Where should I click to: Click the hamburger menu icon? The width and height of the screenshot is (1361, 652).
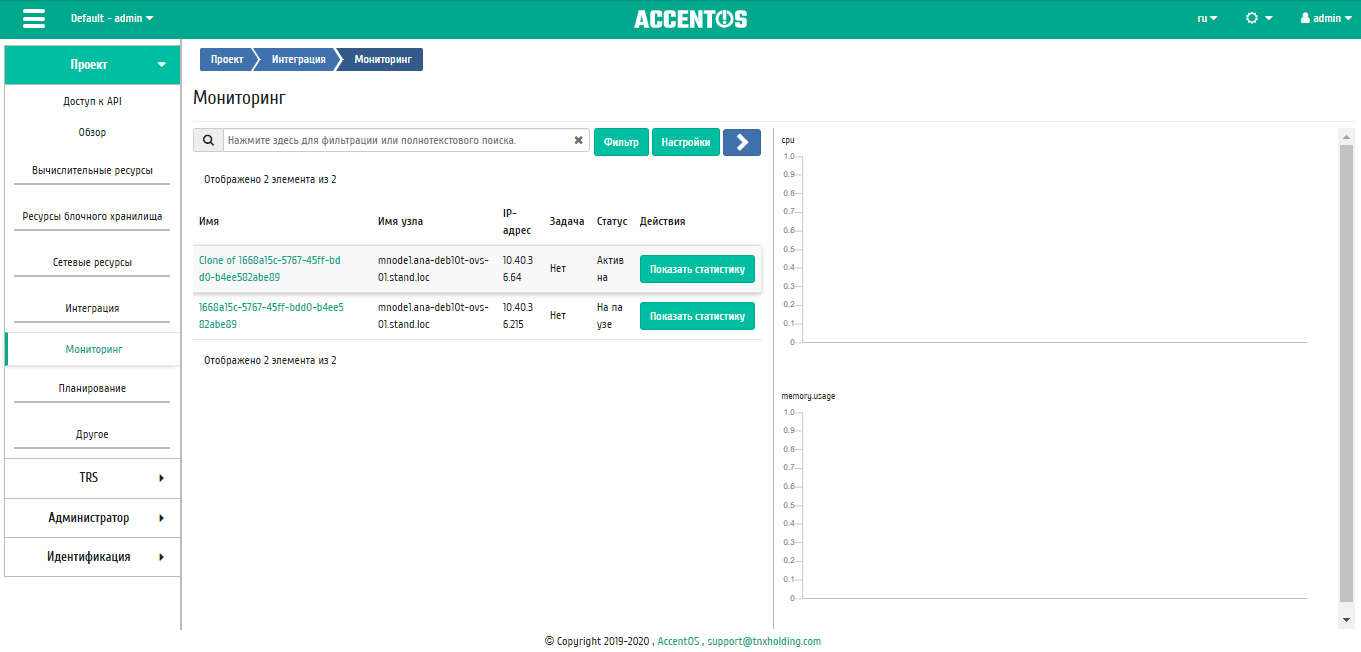pos(34,19)
